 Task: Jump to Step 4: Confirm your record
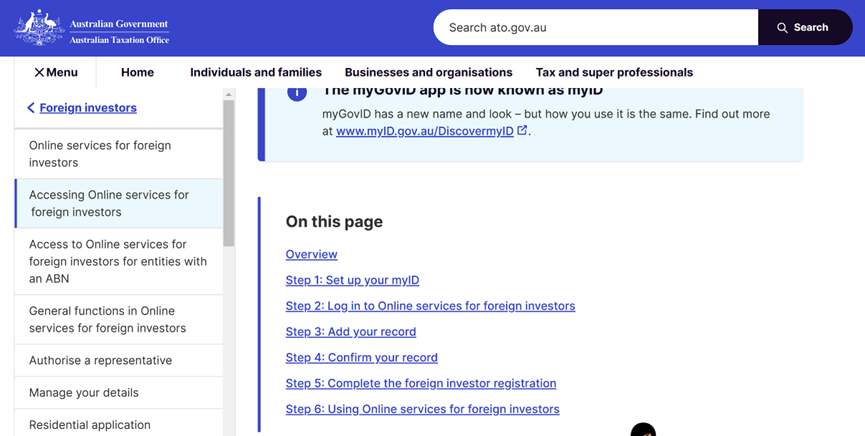[x=361, y=358]
